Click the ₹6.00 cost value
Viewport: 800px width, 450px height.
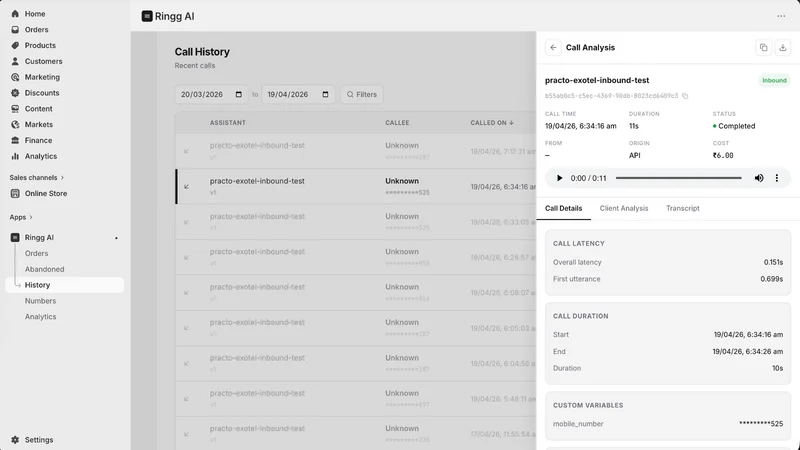pyautogui.click(x=723, y=156)
